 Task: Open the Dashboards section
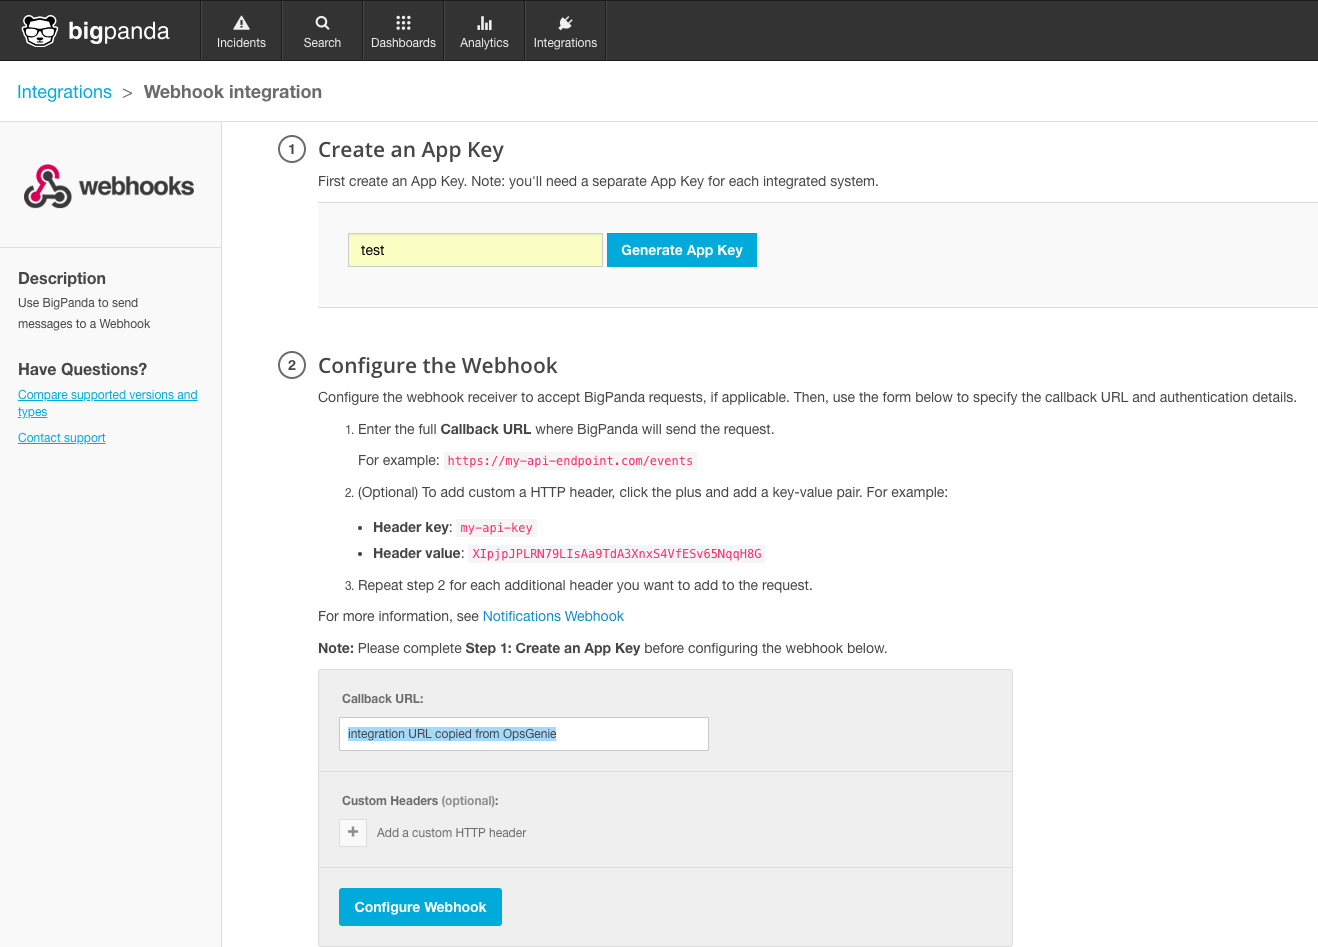(403, 31)
